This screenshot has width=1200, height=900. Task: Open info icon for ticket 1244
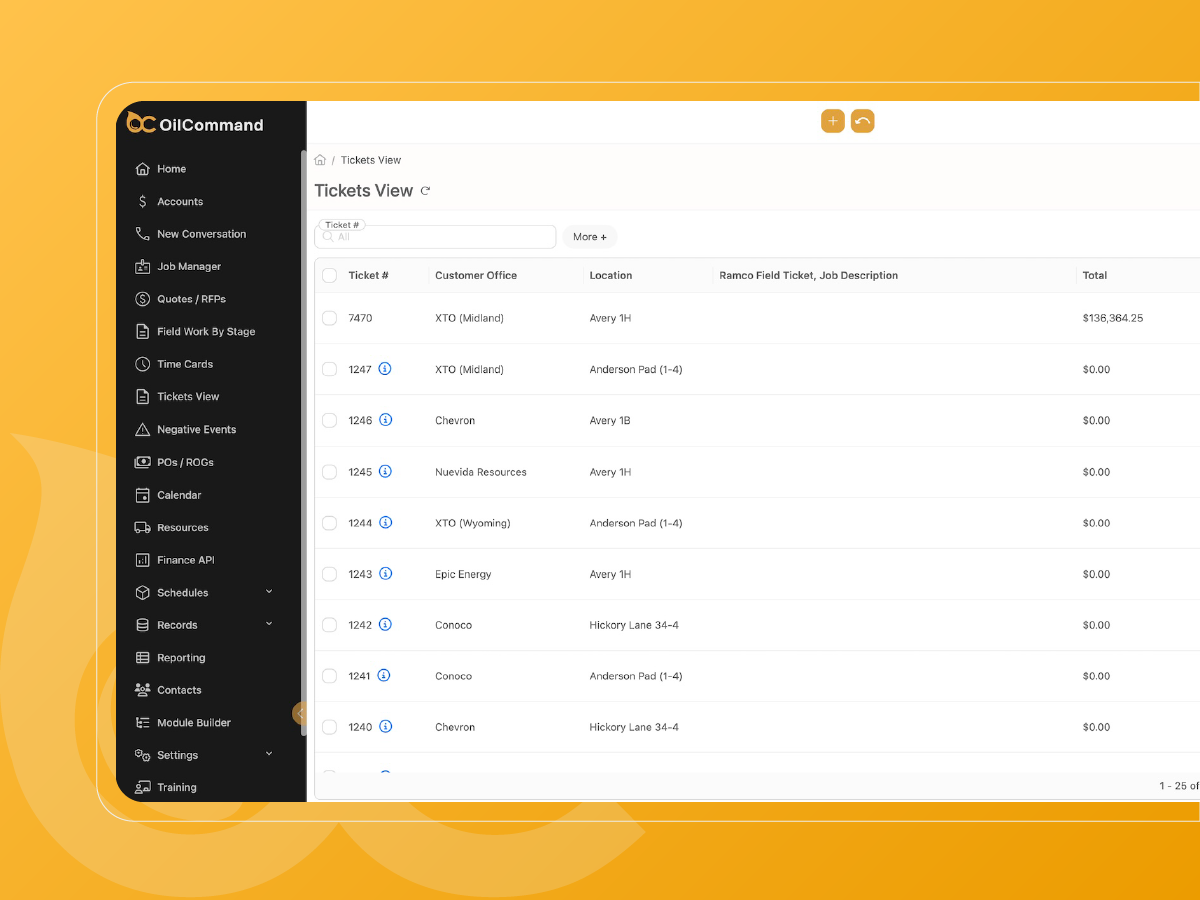coord(385,522)
